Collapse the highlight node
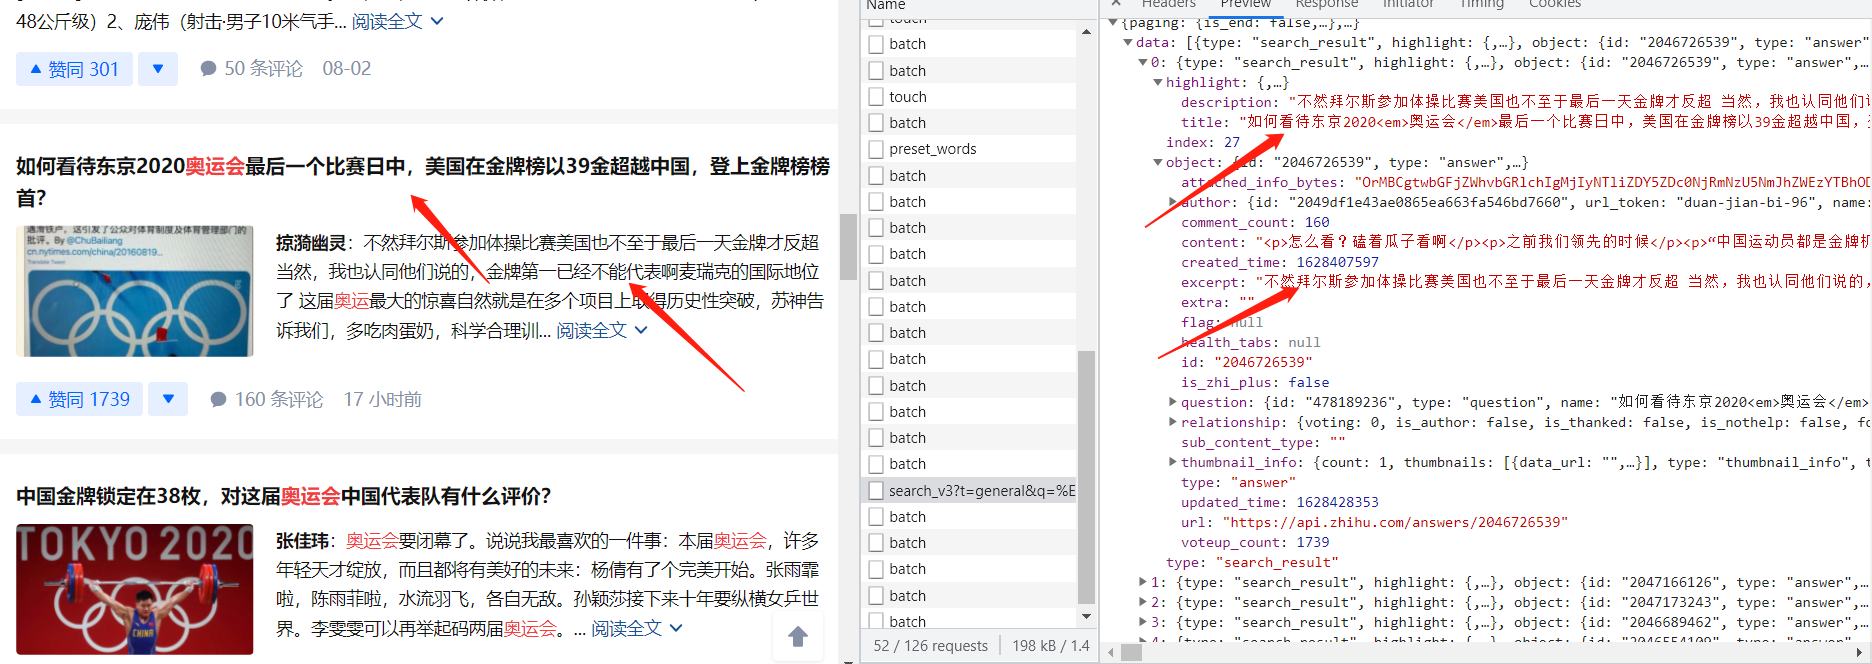The width and height of the screenshot is (1872, 664). pos(1158,82)
